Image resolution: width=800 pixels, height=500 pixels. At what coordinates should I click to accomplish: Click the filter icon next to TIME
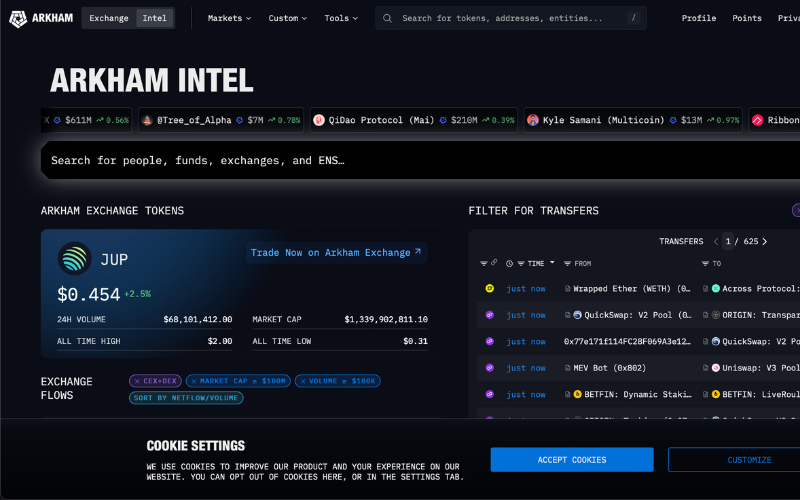(521, 264)
